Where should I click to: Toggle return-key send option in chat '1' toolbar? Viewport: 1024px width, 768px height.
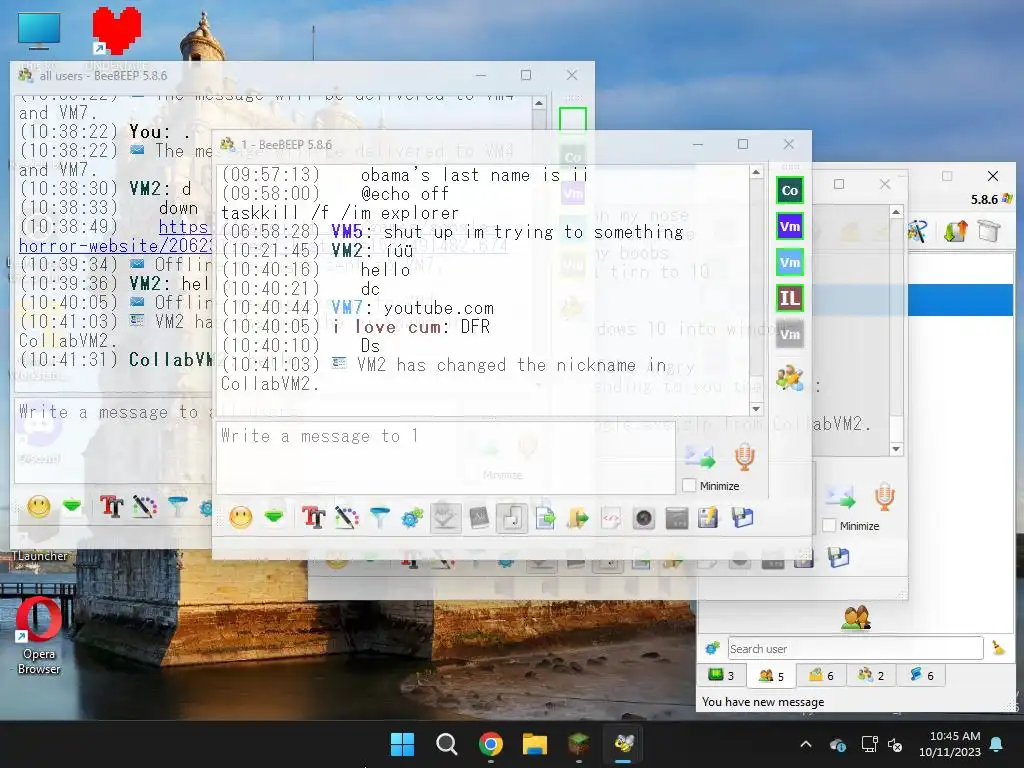pos(511,518)
